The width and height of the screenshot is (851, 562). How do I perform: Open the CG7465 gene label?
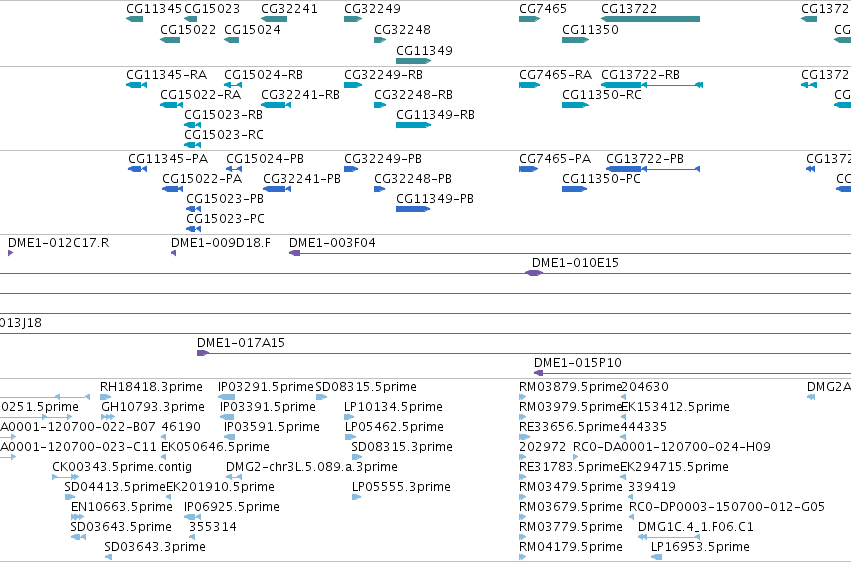click(x=543, y=9)
